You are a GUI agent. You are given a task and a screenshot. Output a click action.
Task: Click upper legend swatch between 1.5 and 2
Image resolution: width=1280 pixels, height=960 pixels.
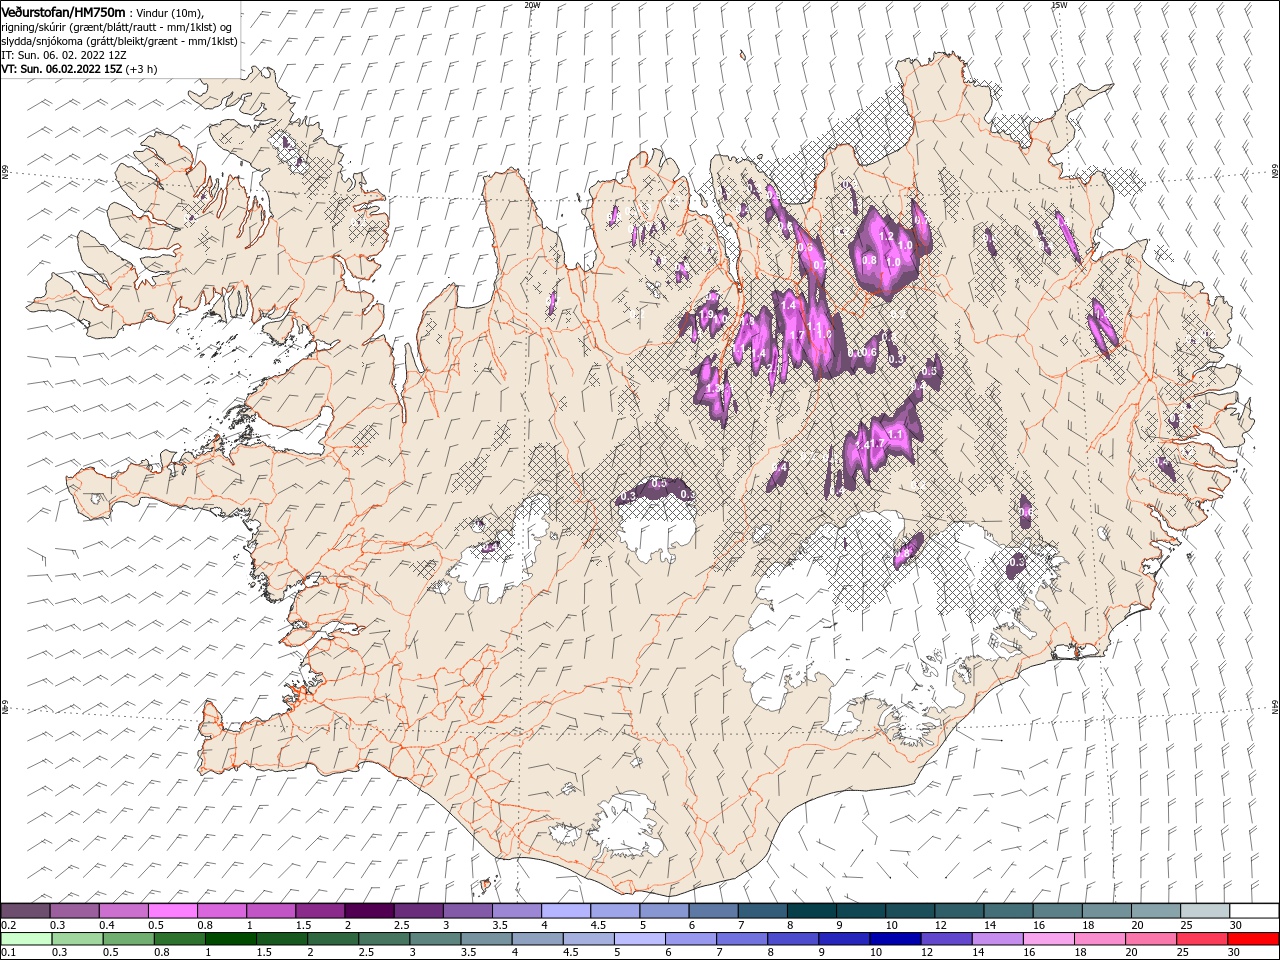[x=319, y=911]
